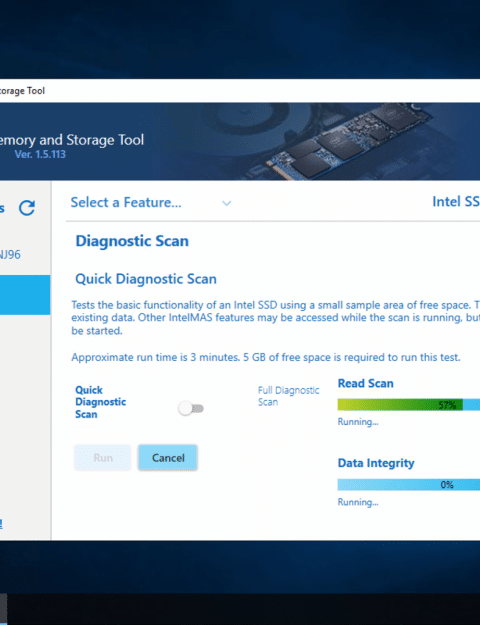The width and height of the screenshot is (480, 625).
Task: Click the Intel SS heading at top right
Action: pyautogui.click(x=456, y=201)
